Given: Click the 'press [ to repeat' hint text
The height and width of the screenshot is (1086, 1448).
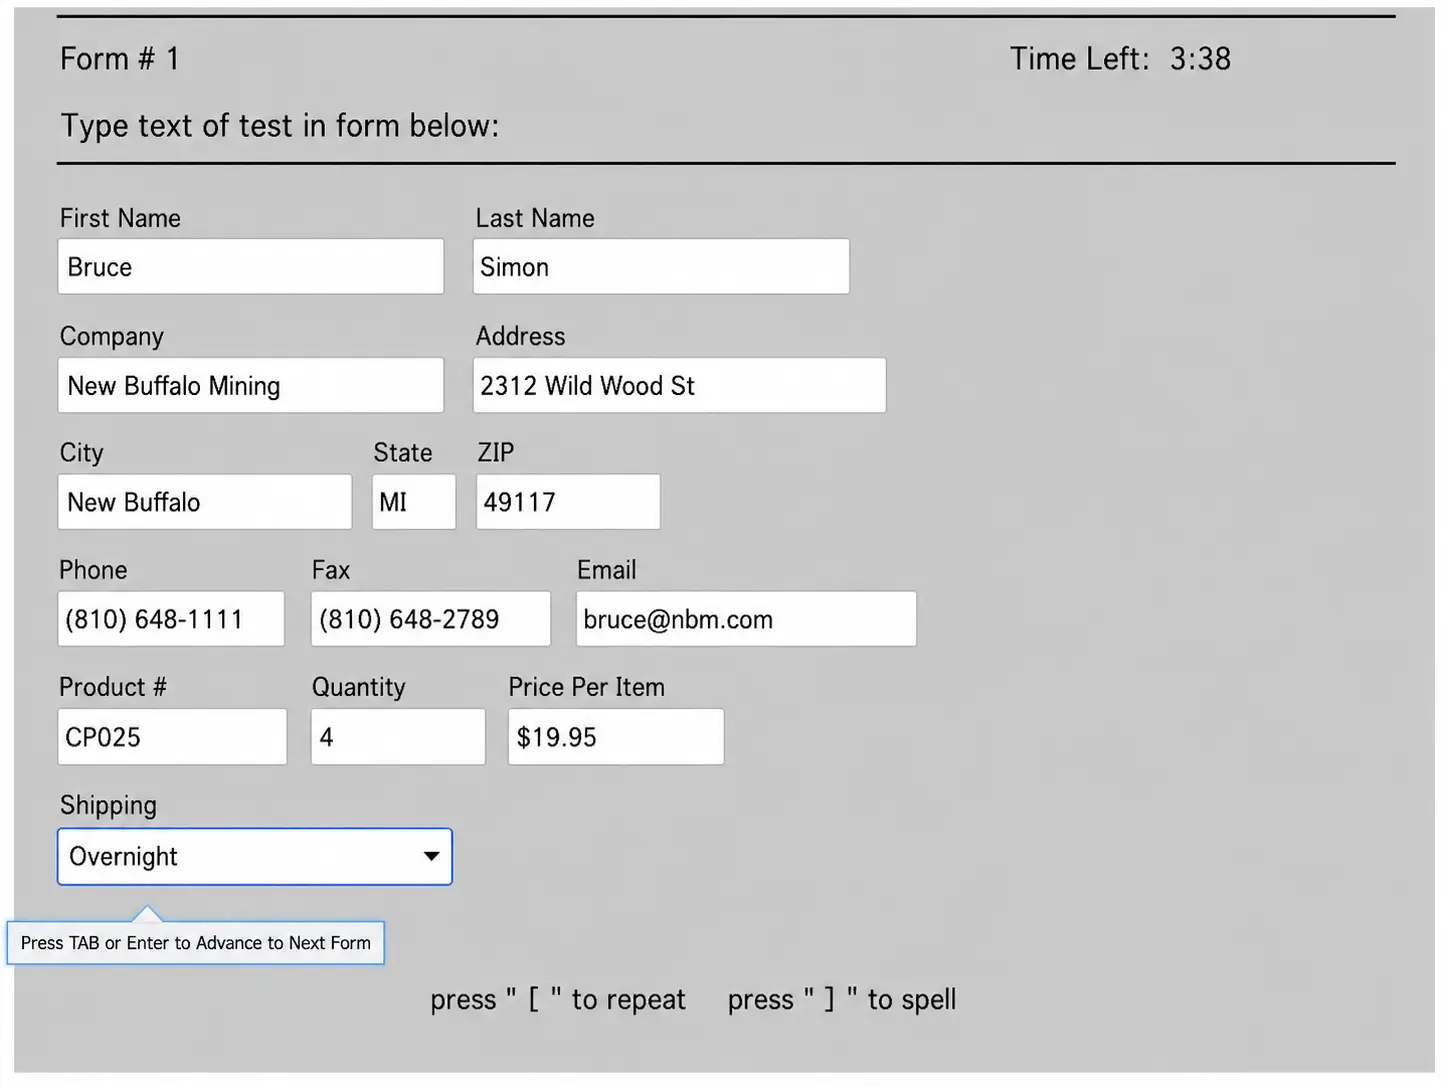Looking at the screenshot, I should [x=558, y=1000].
